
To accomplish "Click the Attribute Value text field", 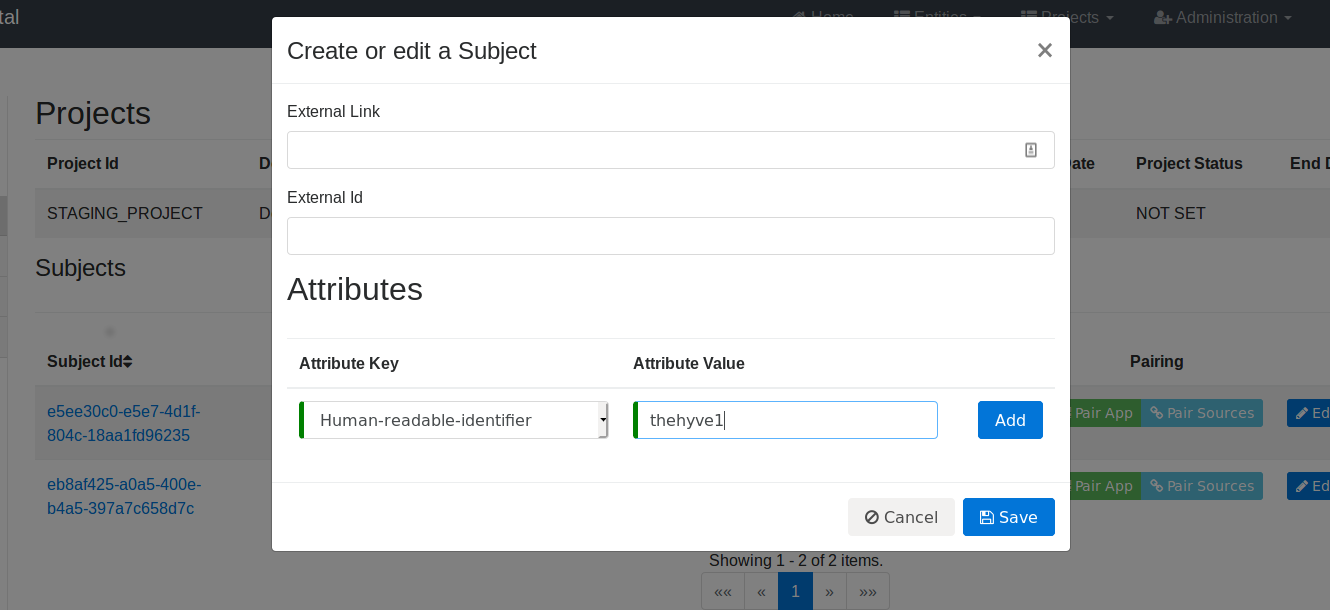I will point(786,420).
